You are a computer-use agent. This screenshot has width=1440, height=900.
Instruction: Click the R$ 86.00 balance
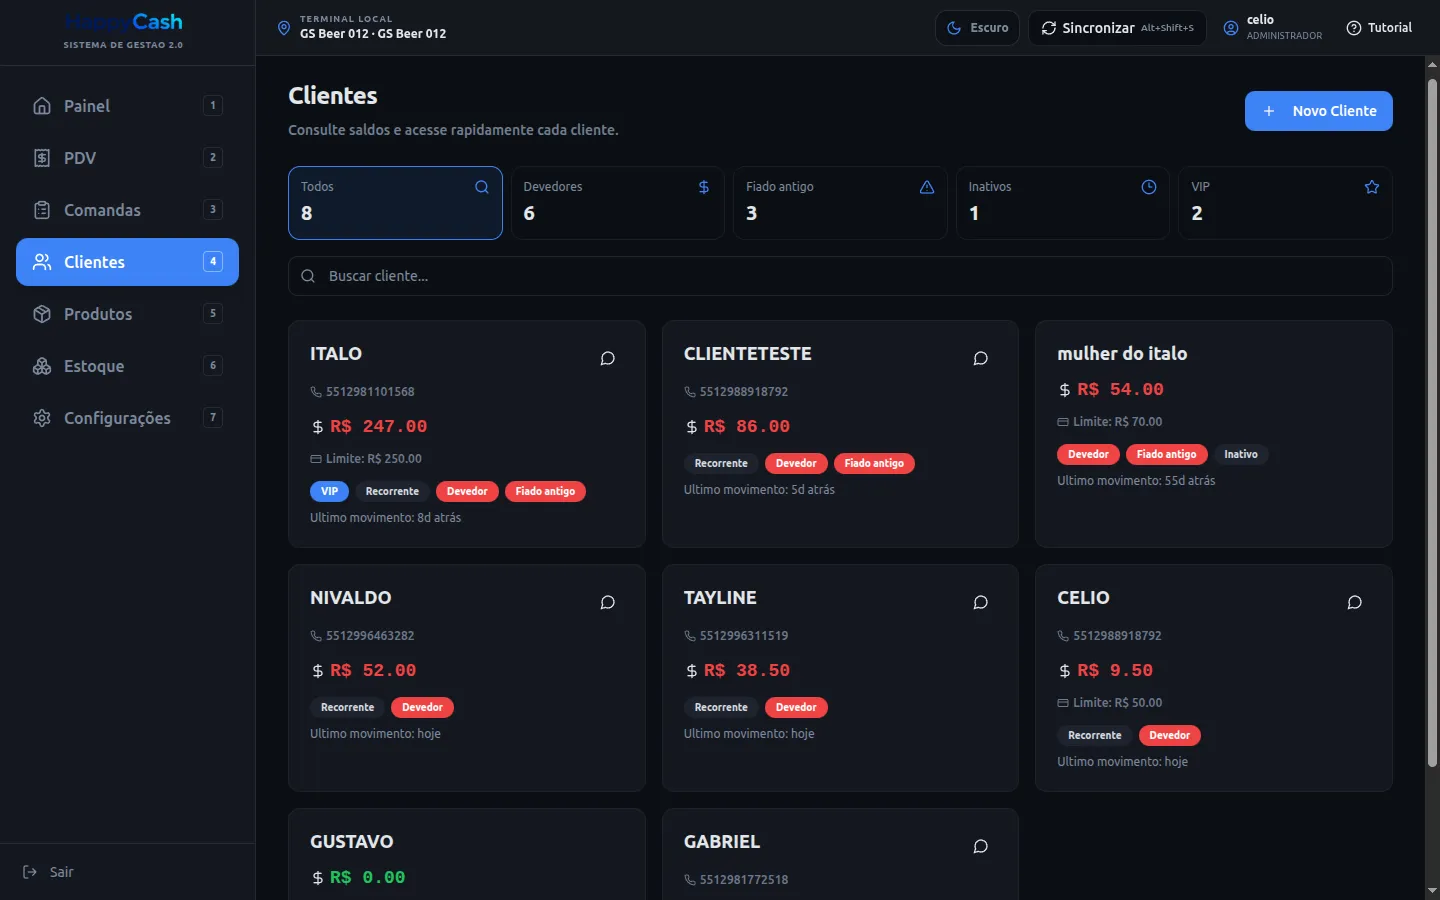point(747,426)
